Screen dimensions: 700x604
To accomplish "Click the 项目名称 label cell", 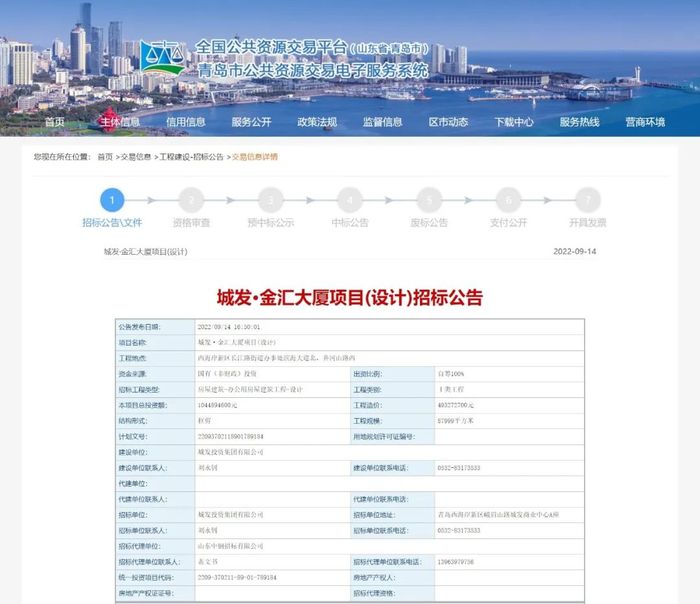I will [x=155, y=342].
